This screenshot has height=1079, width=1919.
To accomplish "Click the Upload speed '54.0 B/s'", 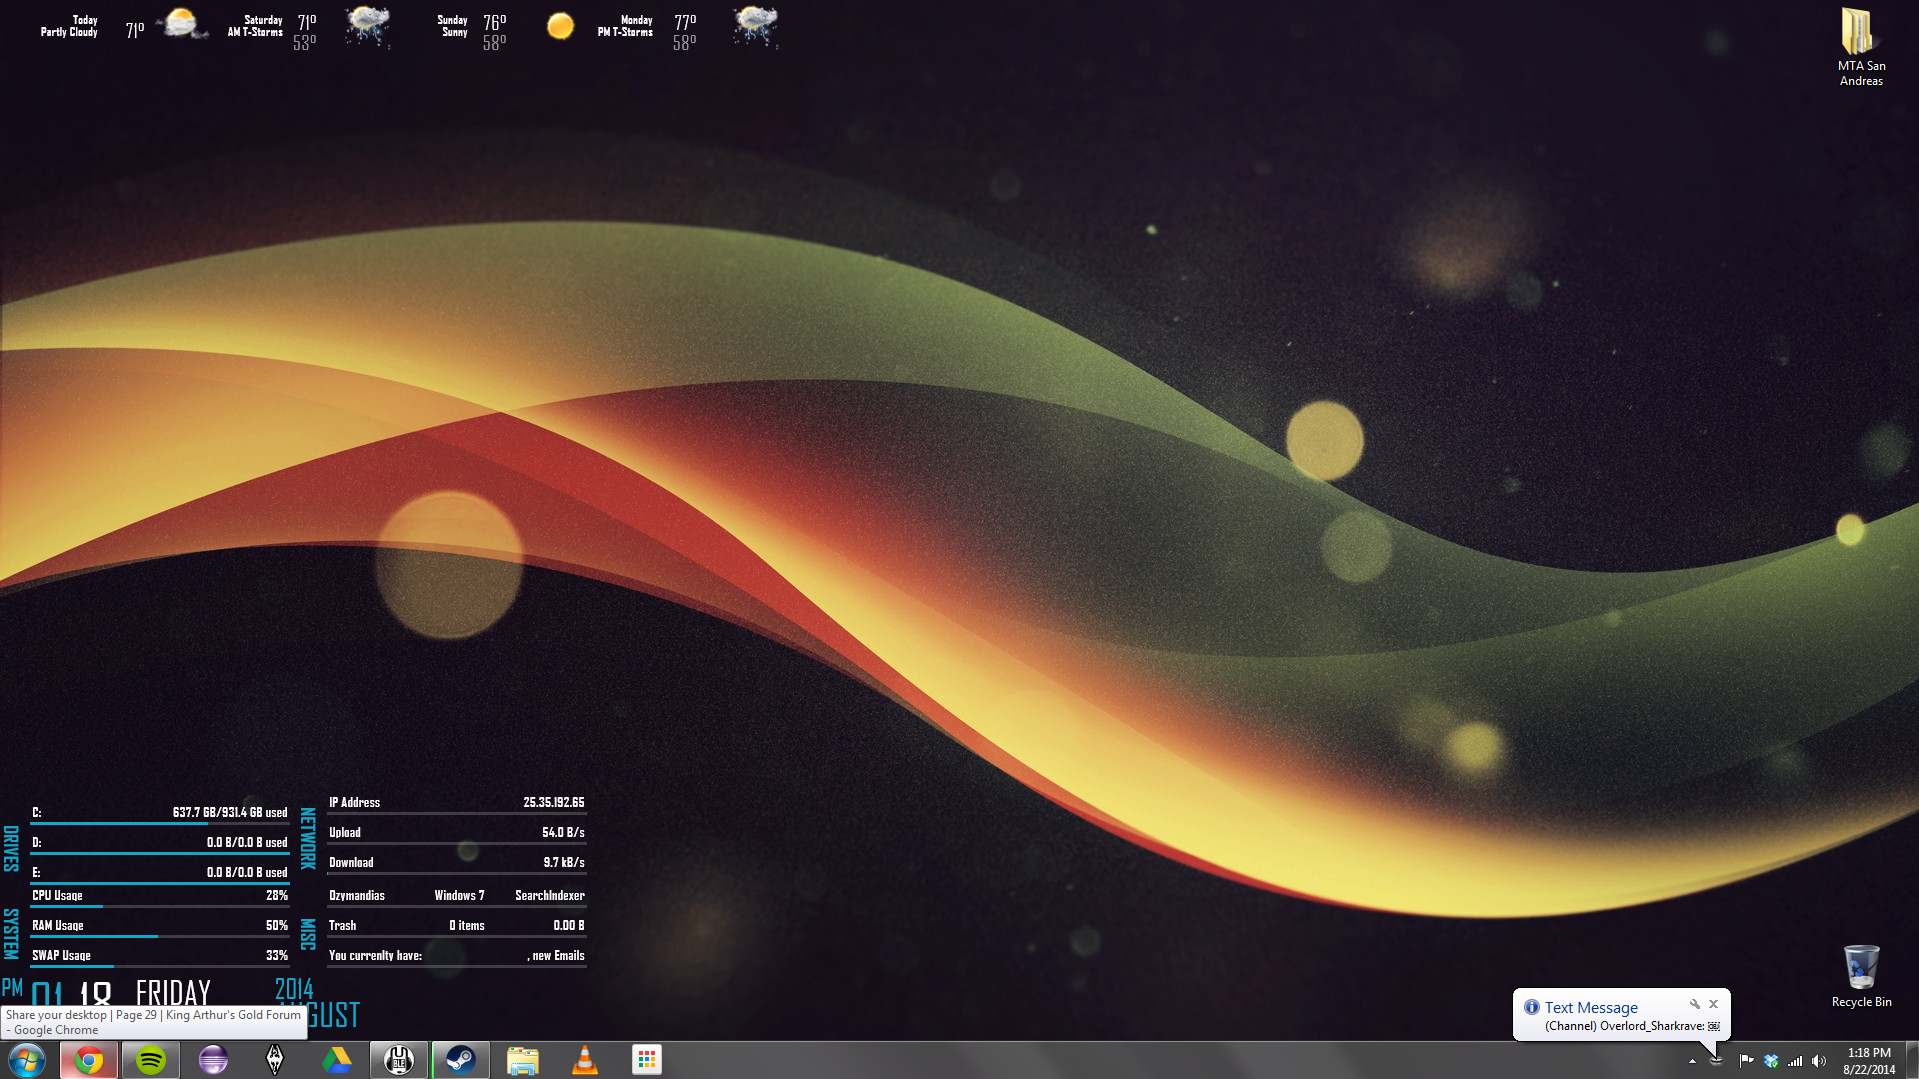I will point(563,832).
